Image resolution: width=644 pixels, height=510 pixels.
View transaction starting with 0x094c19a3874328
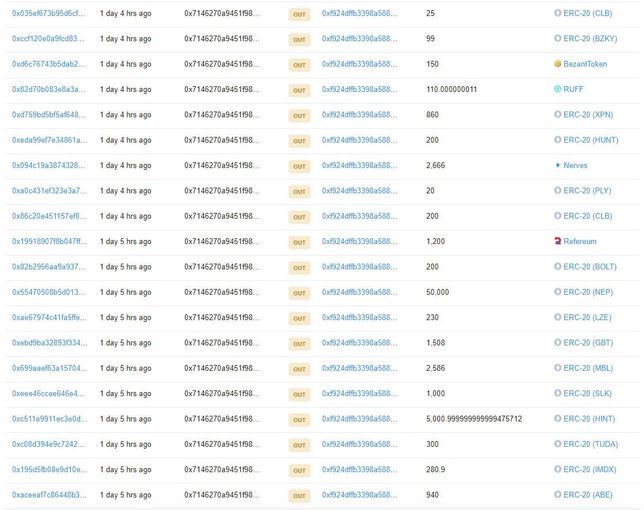[x=48, y=165]
